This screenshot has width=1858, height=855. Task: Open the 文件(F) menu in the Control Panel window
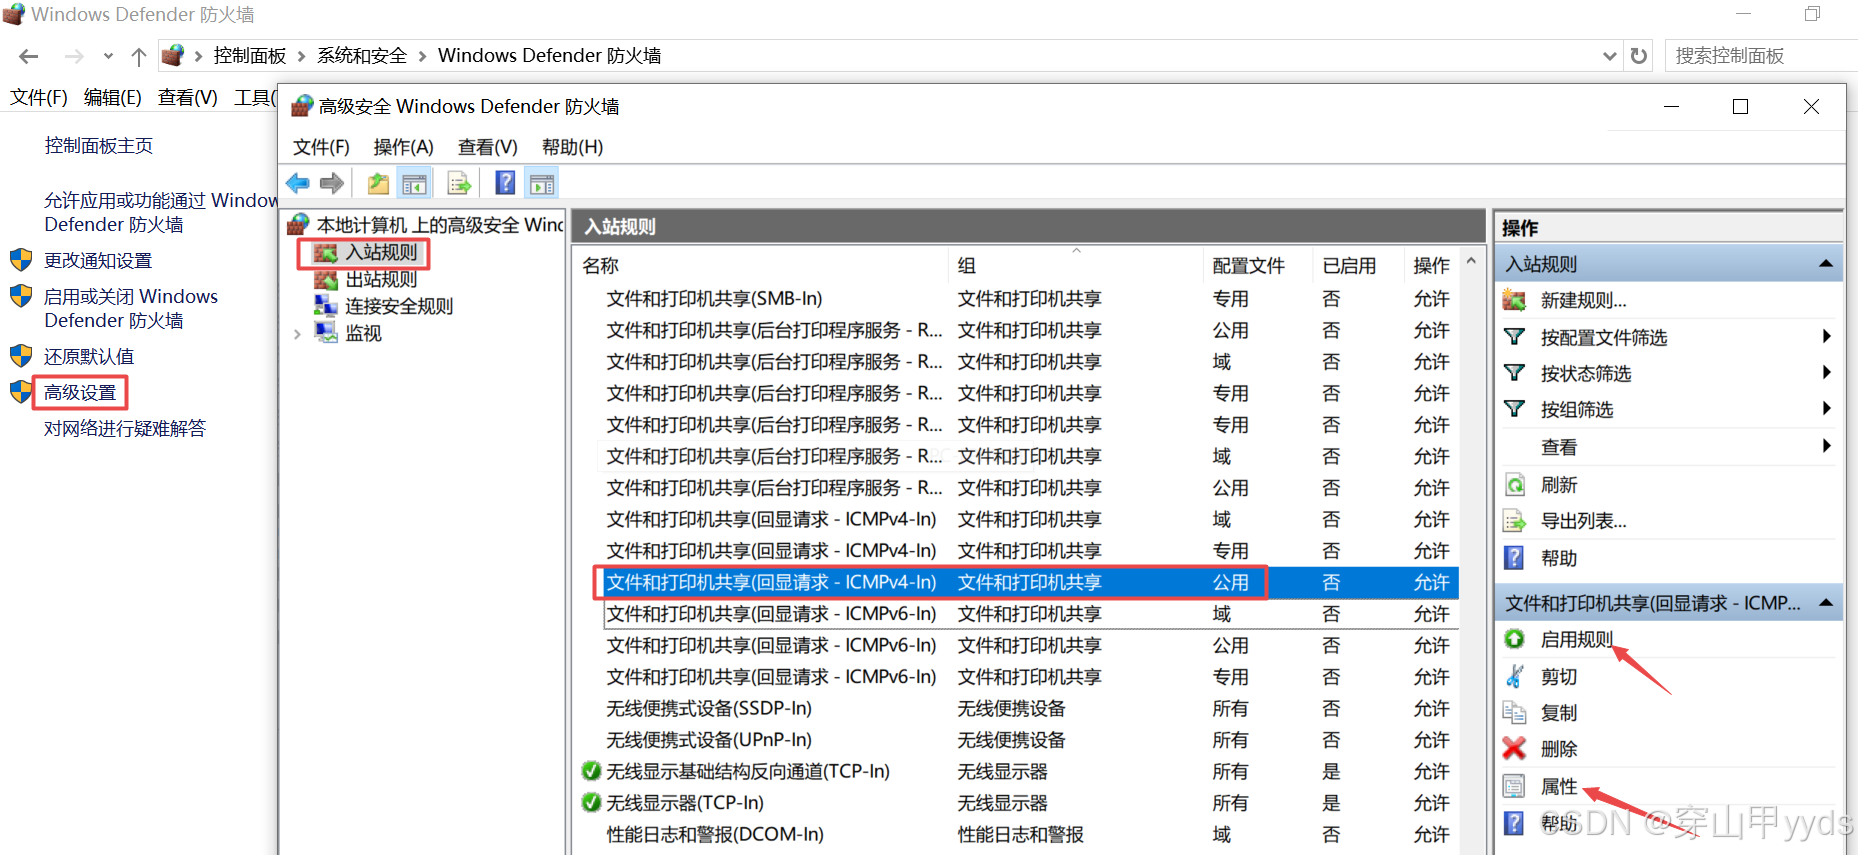pyautogui.click(x=39, y=97)
